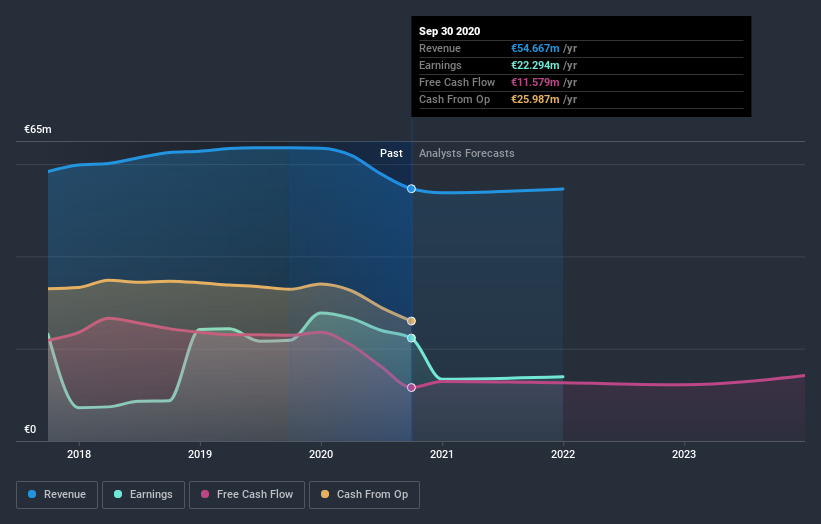Click the Analysts Forecasts label
Screen dimensions: 821x524
[x=467, y=153]
